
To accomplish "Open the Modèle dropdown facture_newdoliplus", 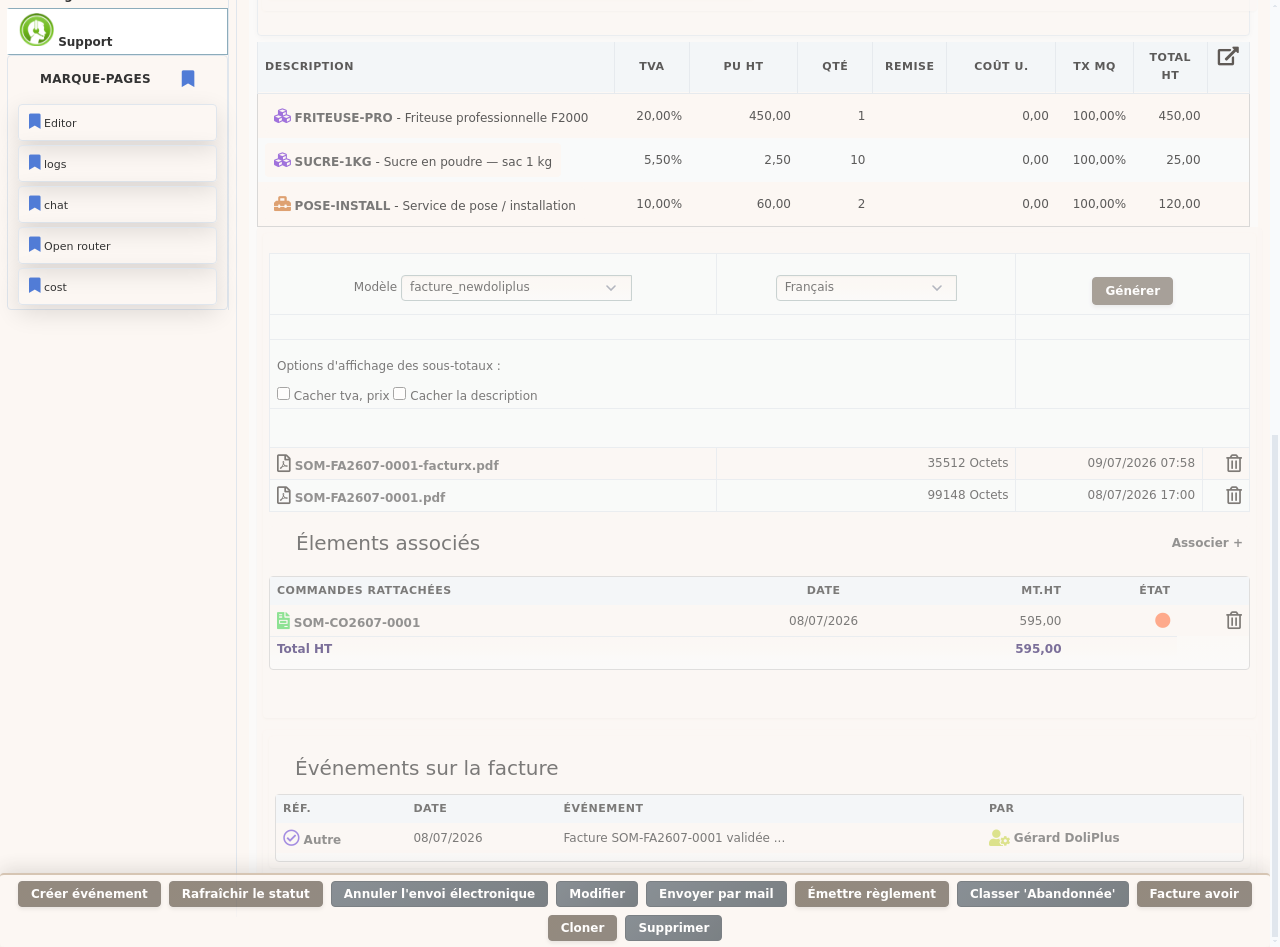I will click(516, 288).
